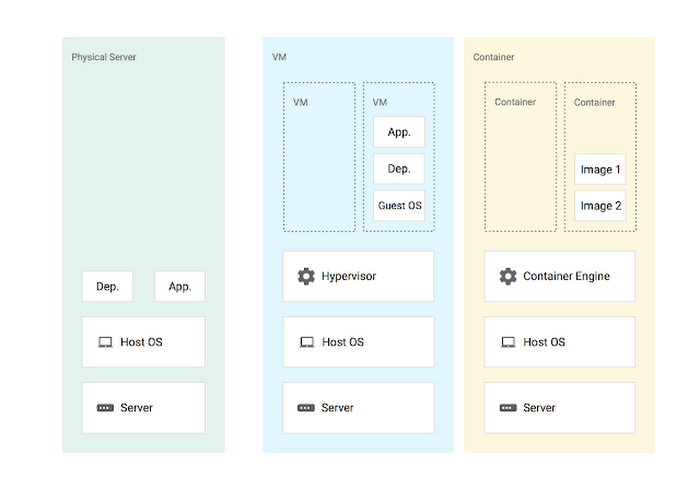Click 'VM' label above the App. box

click(380, 102)
